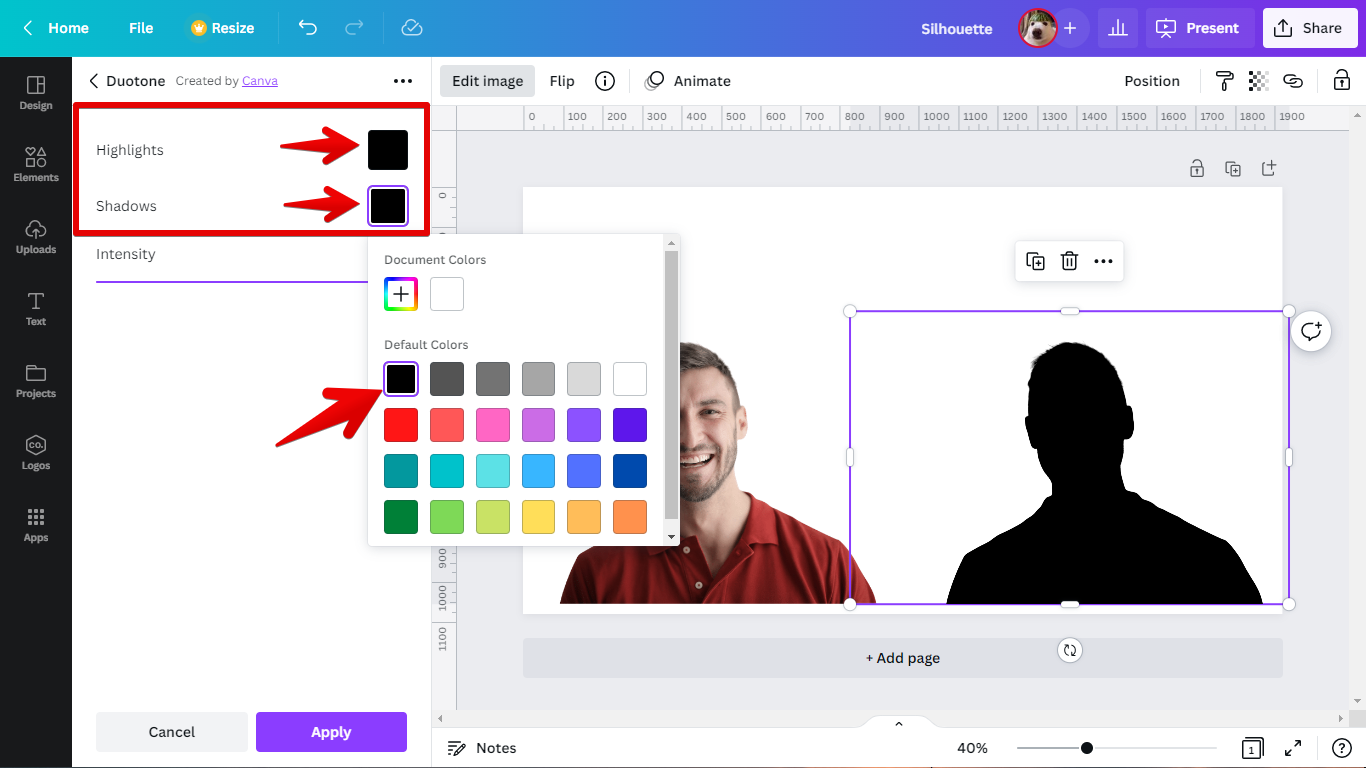Image resolution: width=1366 pixels, height=768 pixels.
Task: Click the Edit image button
Action: click(x=487, y=81)
